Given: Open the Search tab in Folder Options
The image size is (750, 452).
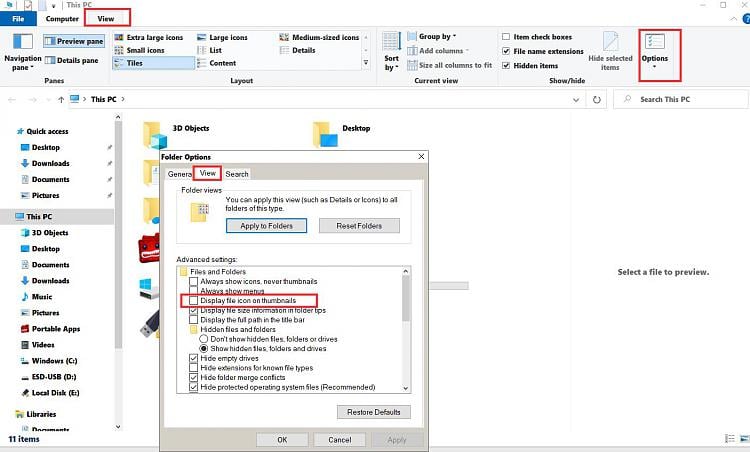Looking at the screenshot, I should (237, 174).
